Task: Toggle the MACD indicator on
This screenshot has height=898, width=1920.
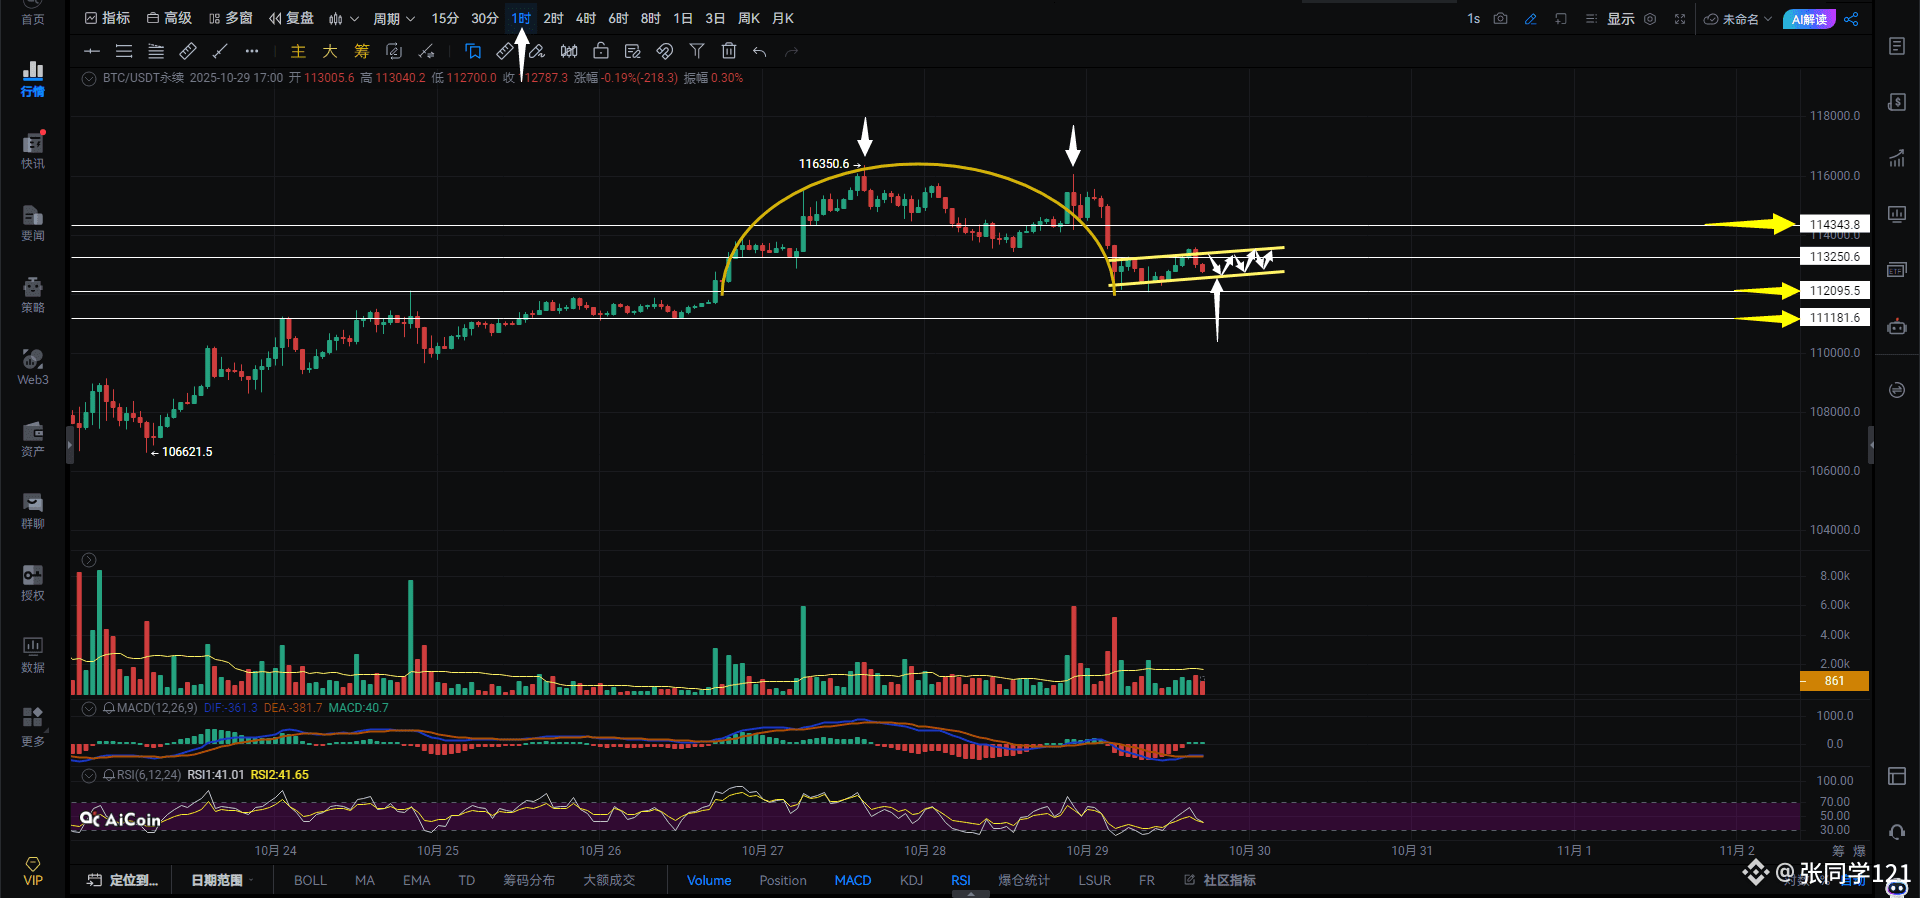Action: pos(852,880)
